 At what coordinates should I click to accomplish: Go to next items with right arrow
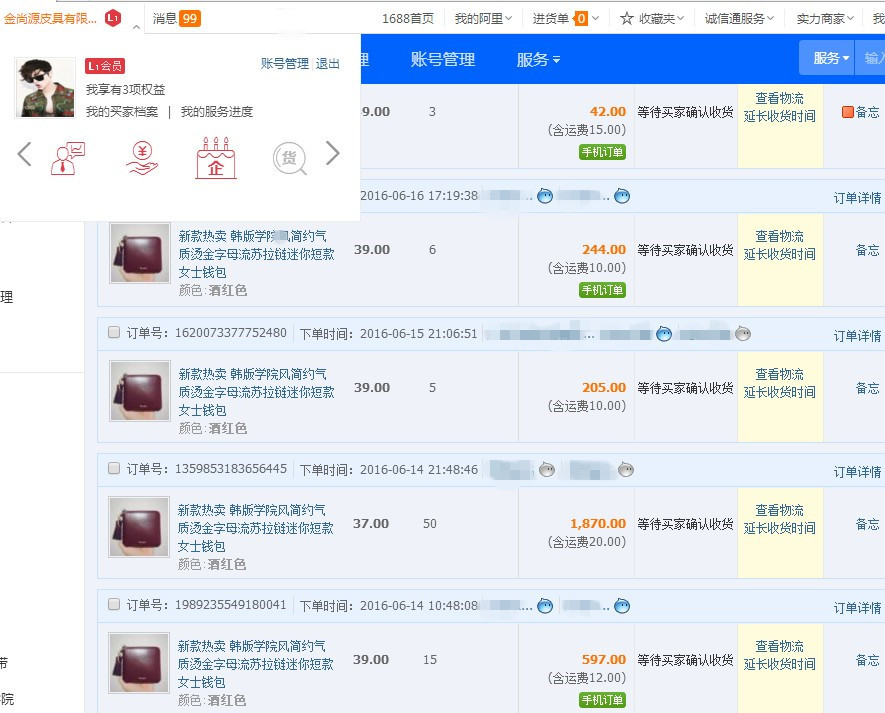(333, 153)
